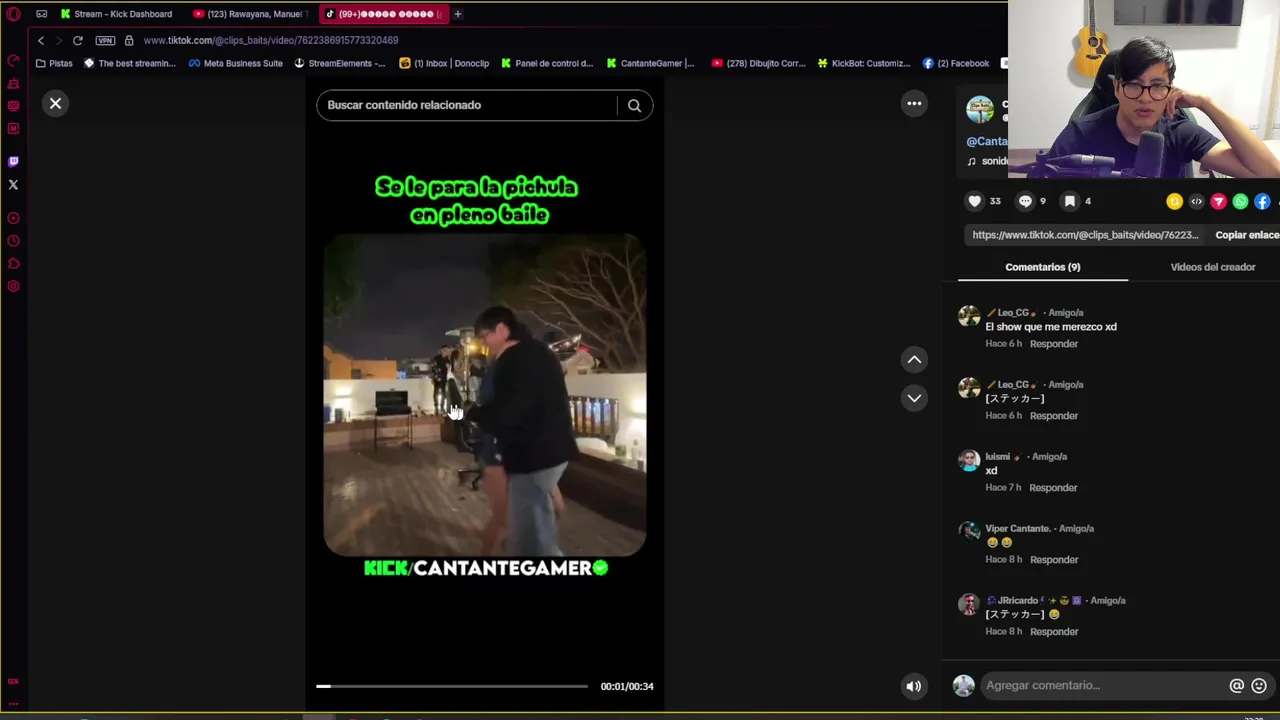Click the Opera menu logo icon

tap(13, 14)
